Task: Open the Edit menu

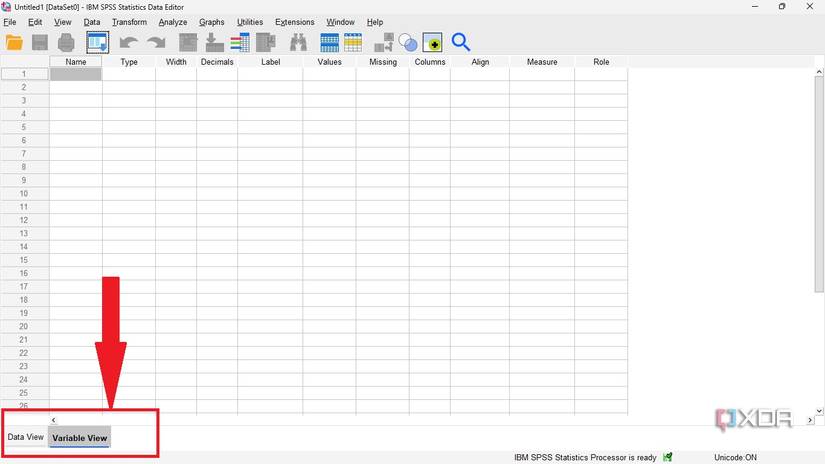Action: tap(35, 22)
